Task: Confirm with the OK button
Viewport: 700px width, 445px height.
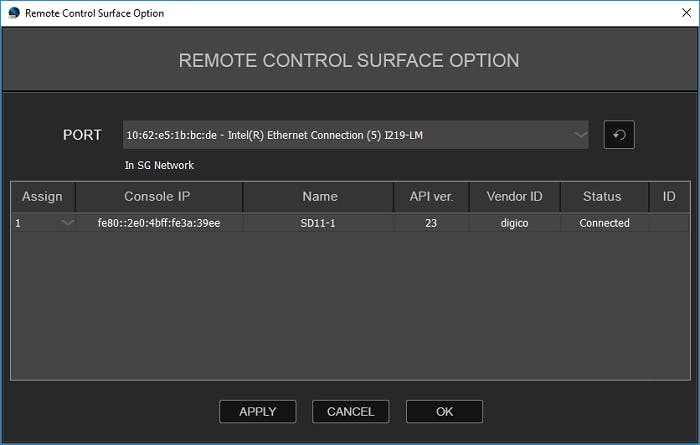Action: pyautogui.click(x=444, y=411)
